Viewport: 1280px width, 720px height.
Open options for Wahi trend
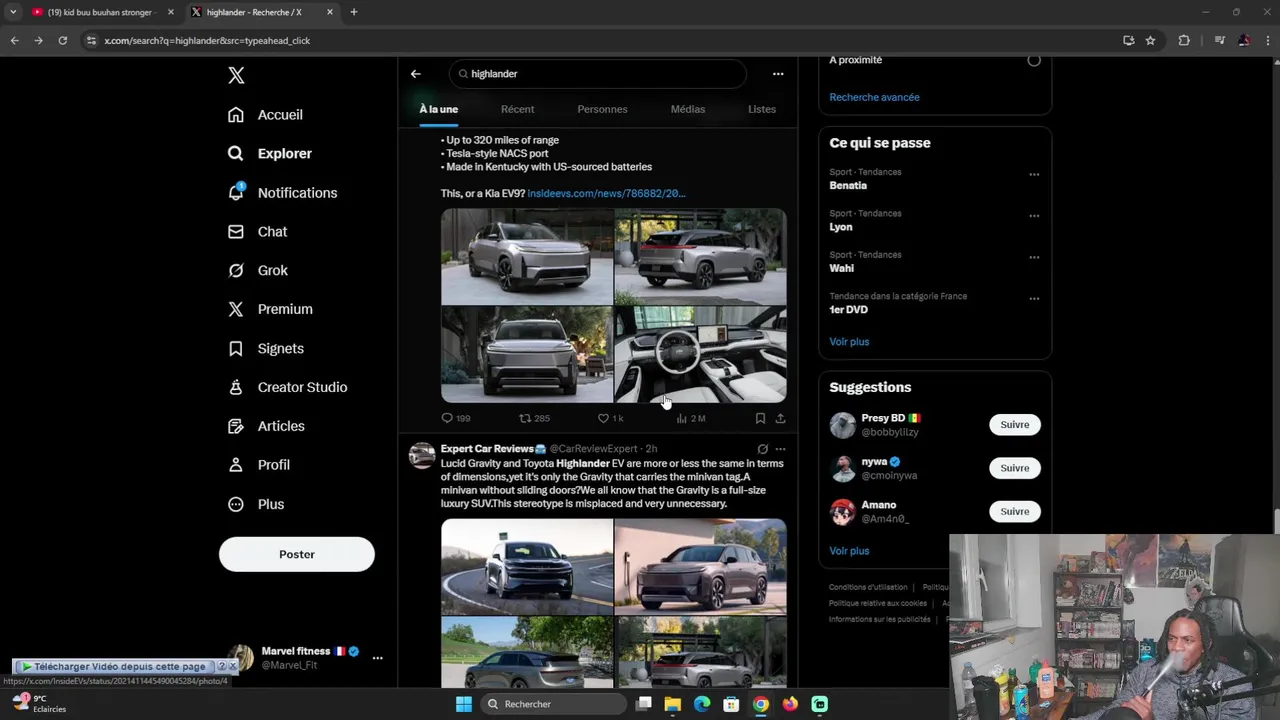coord(1034,257)
